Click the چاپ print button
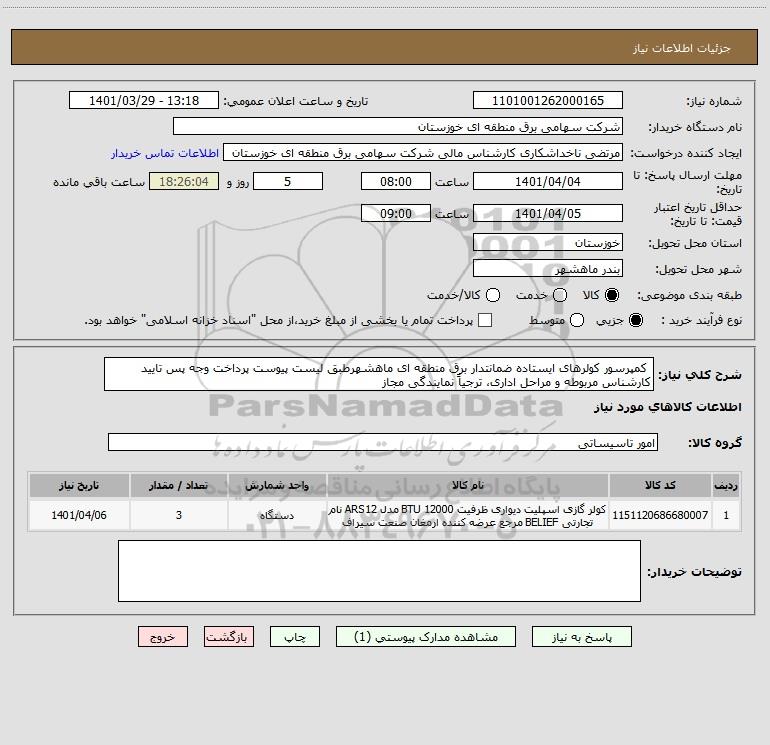Viewport: 770px width, 745px height. [x=295, y=636]
